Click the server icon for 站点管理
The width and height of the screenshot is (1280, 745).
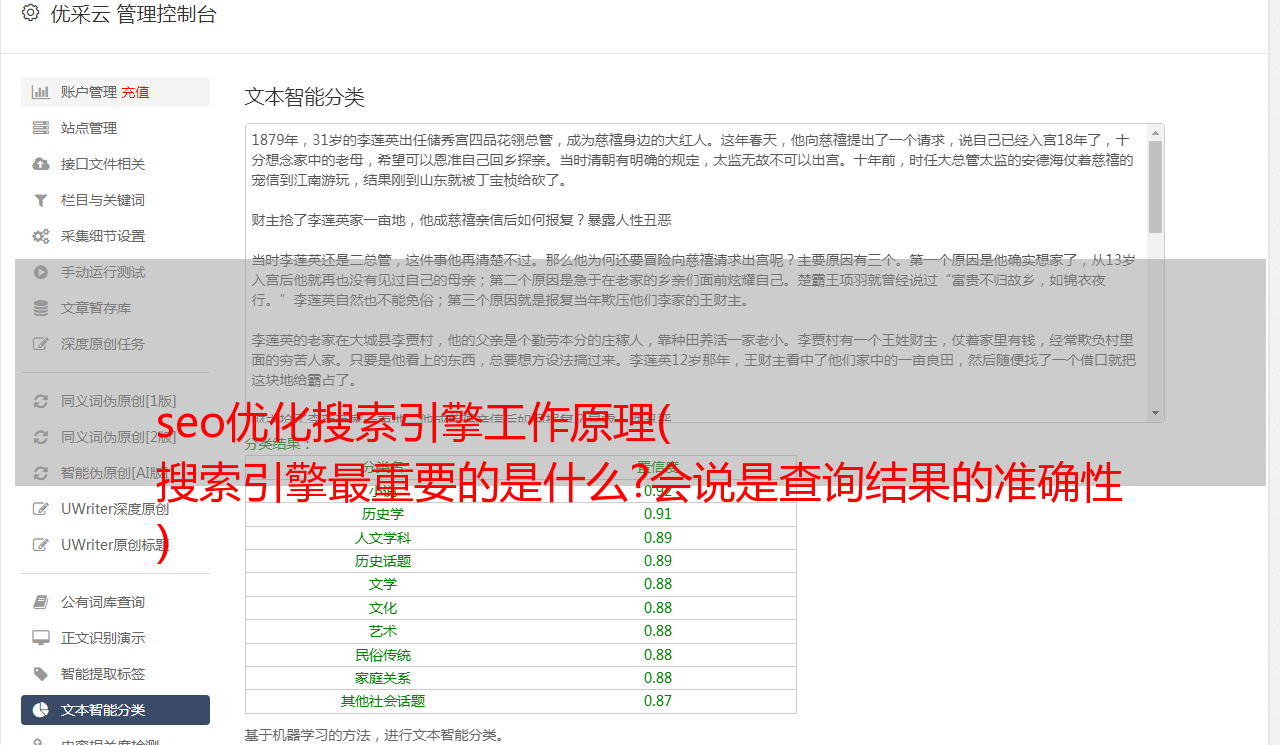(x=41, y=128)
